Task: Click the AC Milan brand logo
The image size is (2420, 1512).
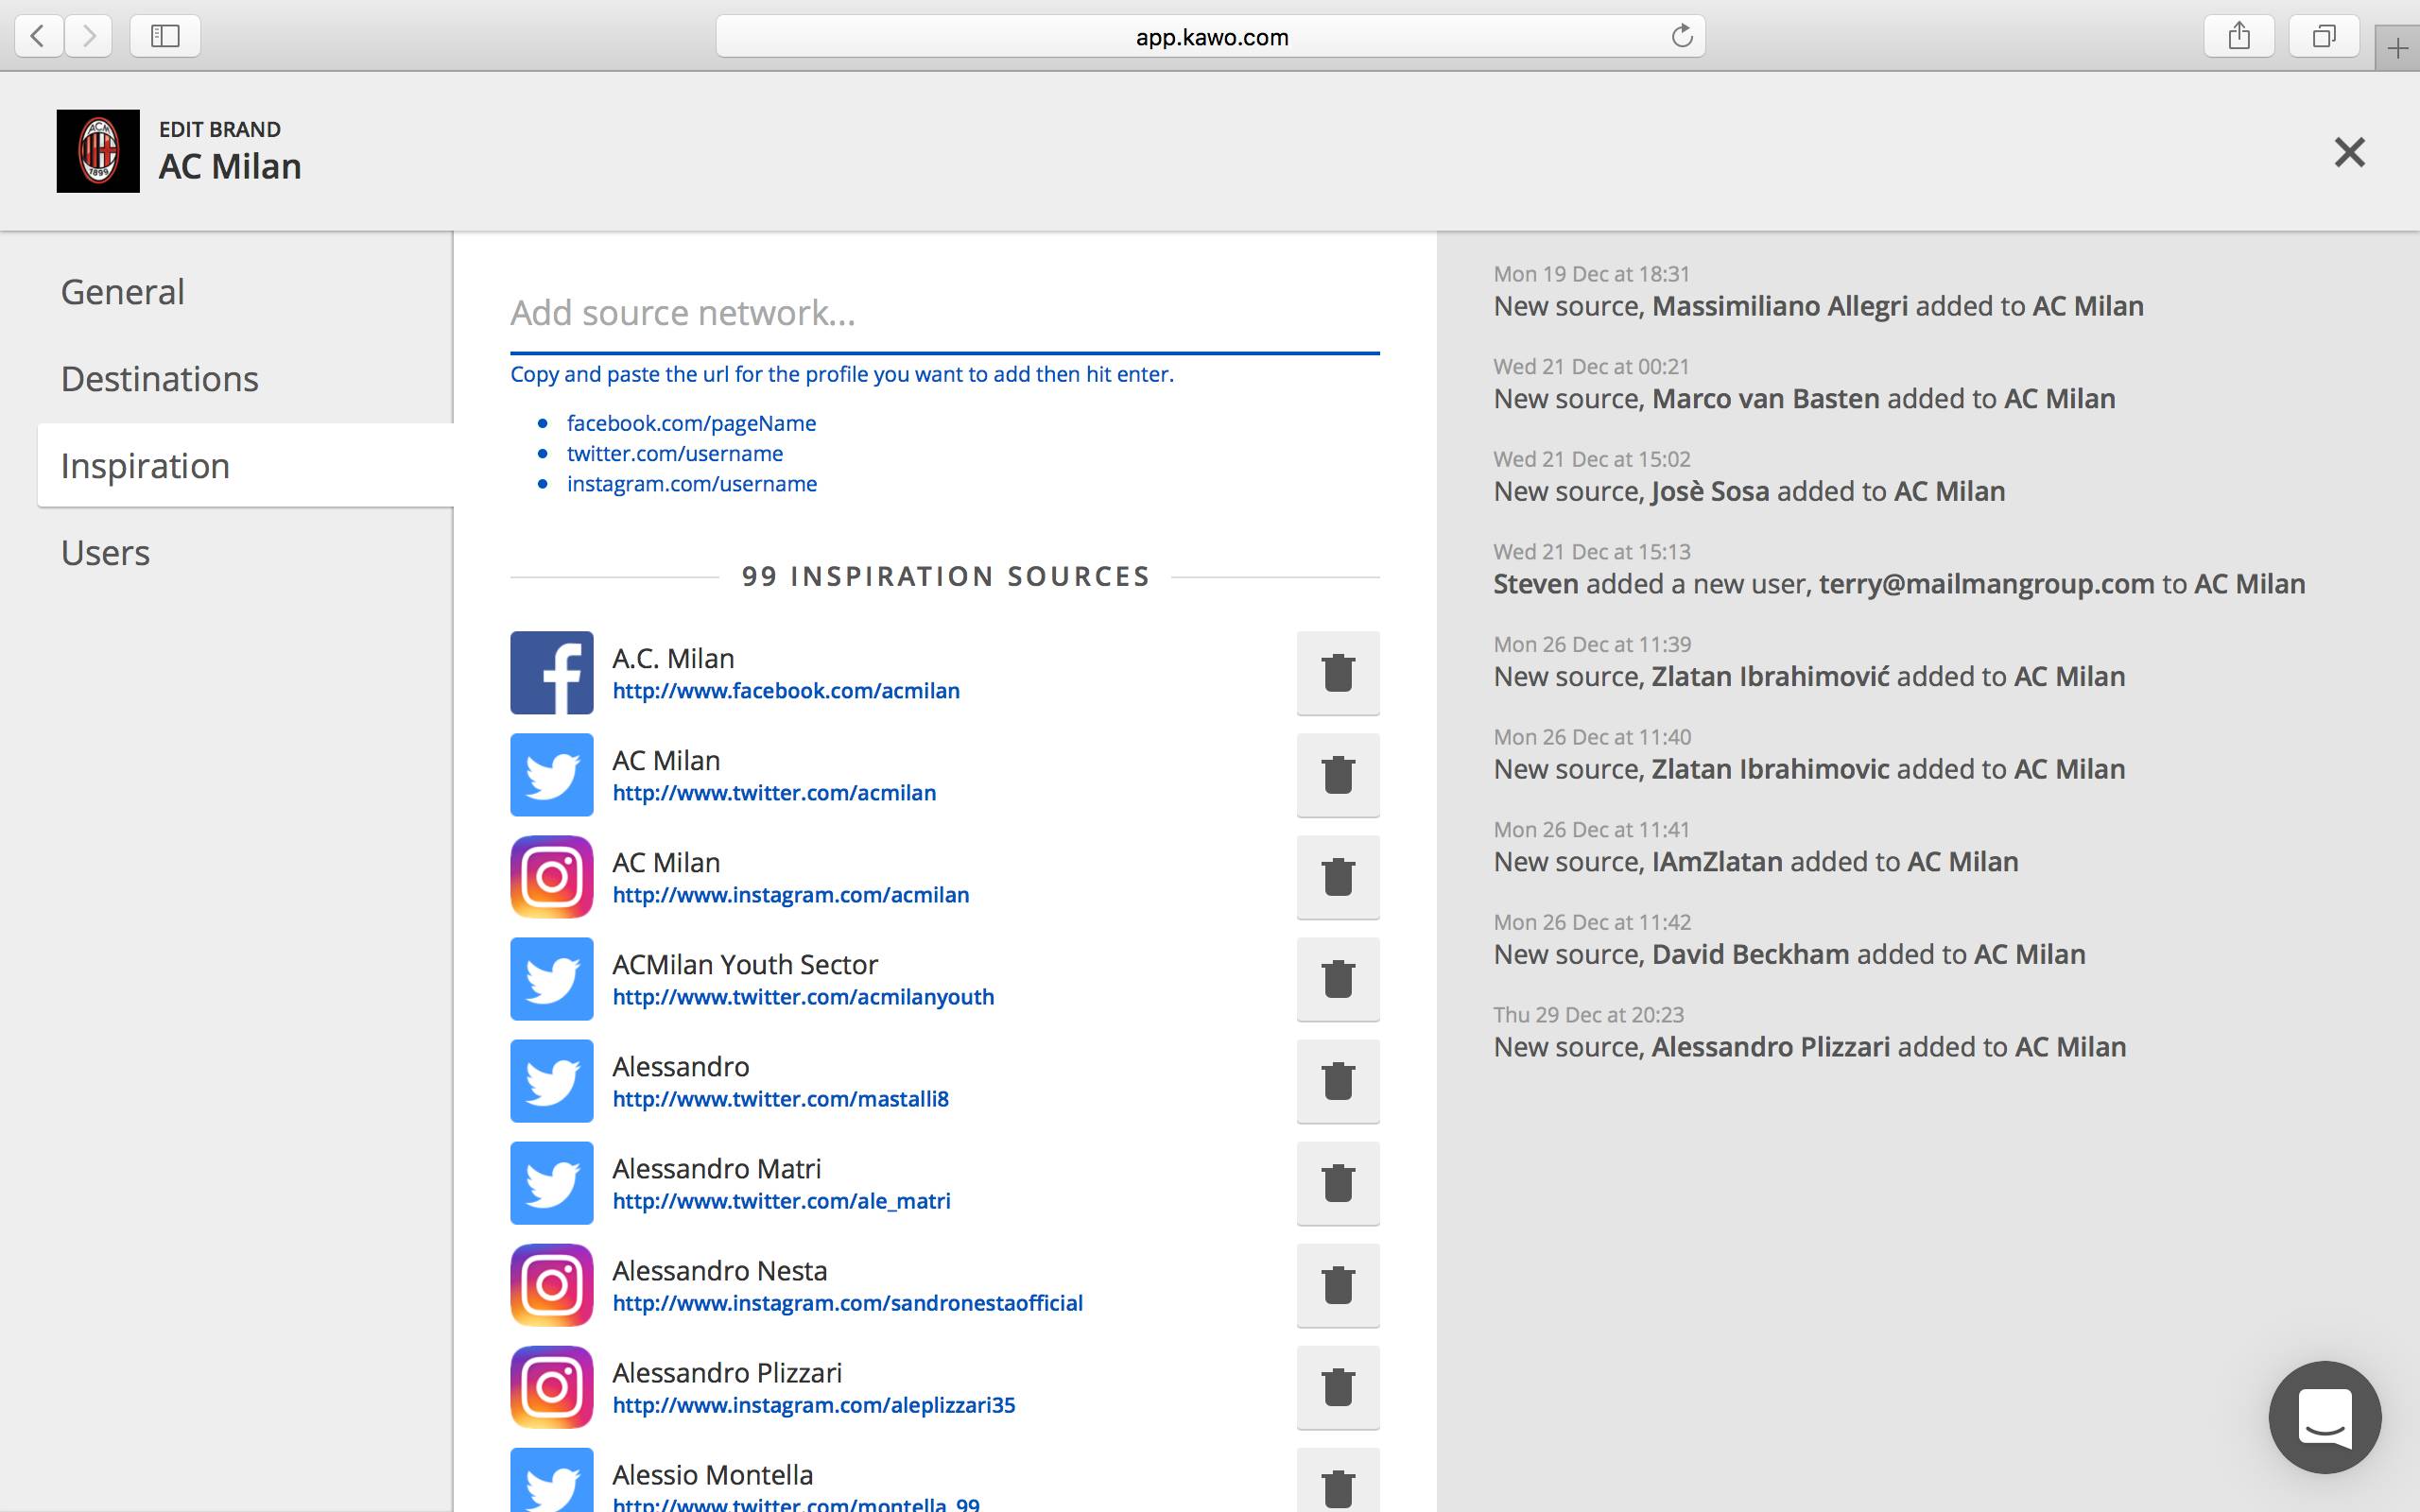Action: point(98,151)
